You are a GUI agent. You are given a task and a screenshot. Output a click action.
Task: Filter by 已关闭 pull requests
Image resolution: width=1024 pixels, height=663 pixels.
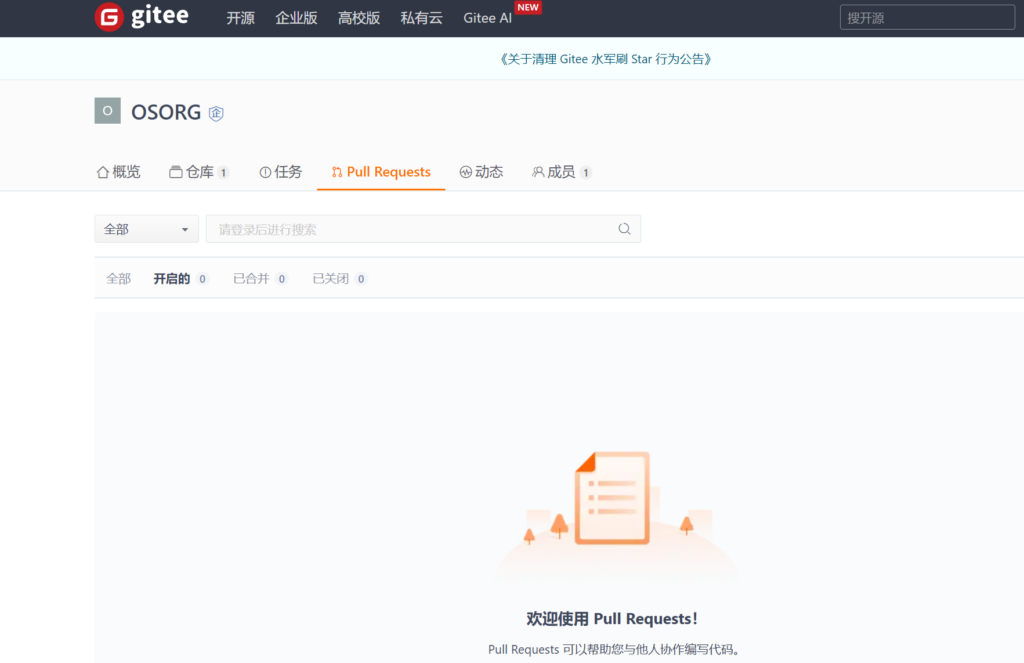pyautogui.click(x=340, y=279)
